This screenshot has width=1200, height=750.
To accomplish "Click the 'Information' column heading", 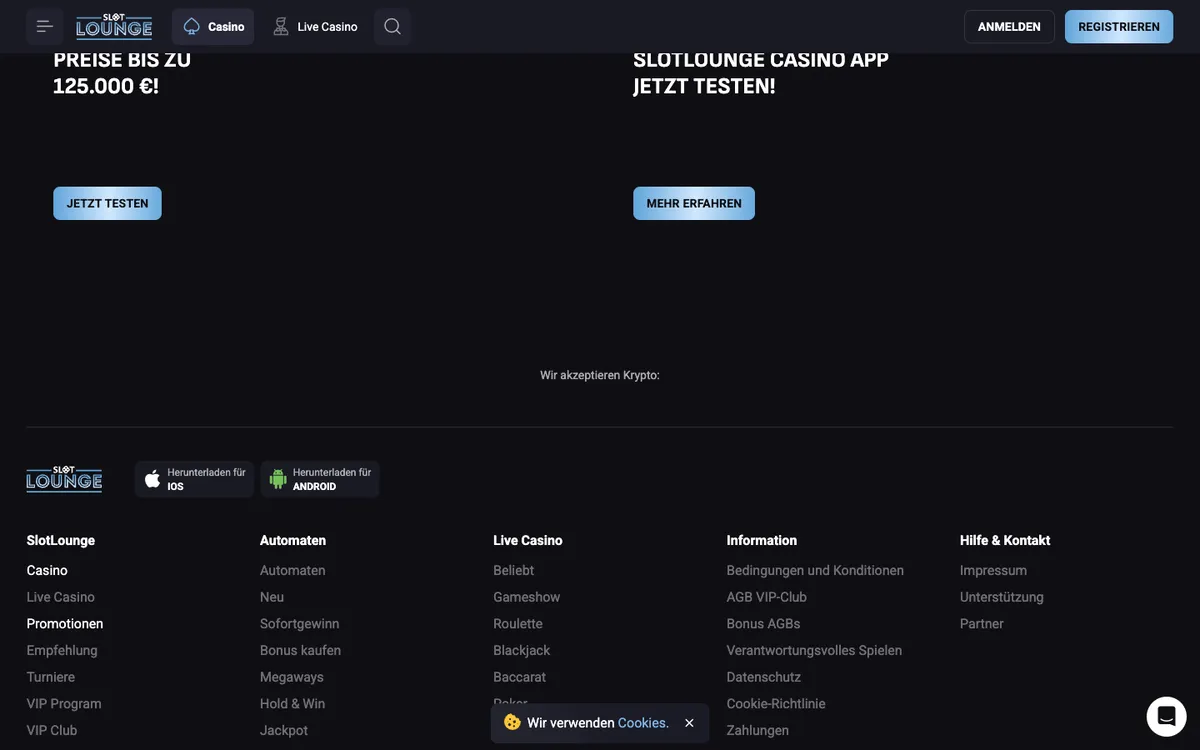I will click(x=762, y=540).
